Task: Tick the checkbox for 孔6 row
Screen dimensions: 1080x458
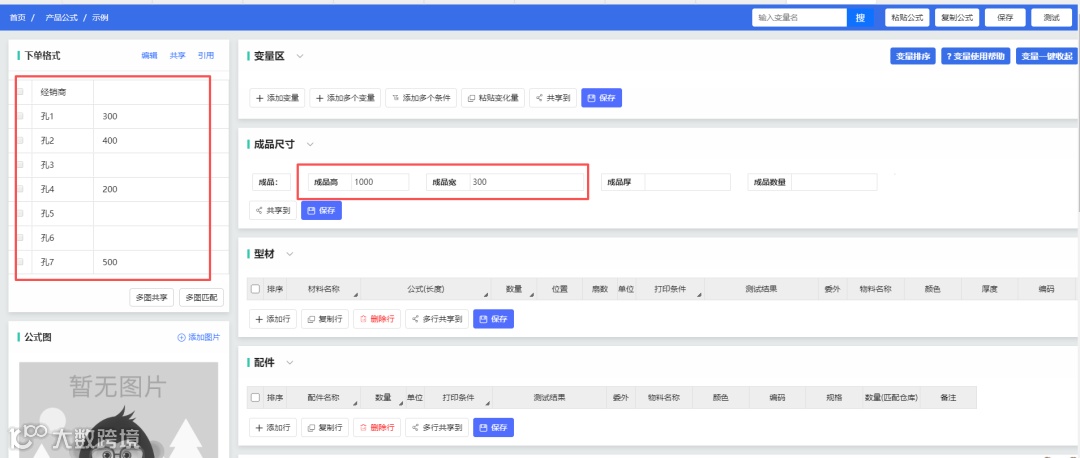Action: (20, 238)
